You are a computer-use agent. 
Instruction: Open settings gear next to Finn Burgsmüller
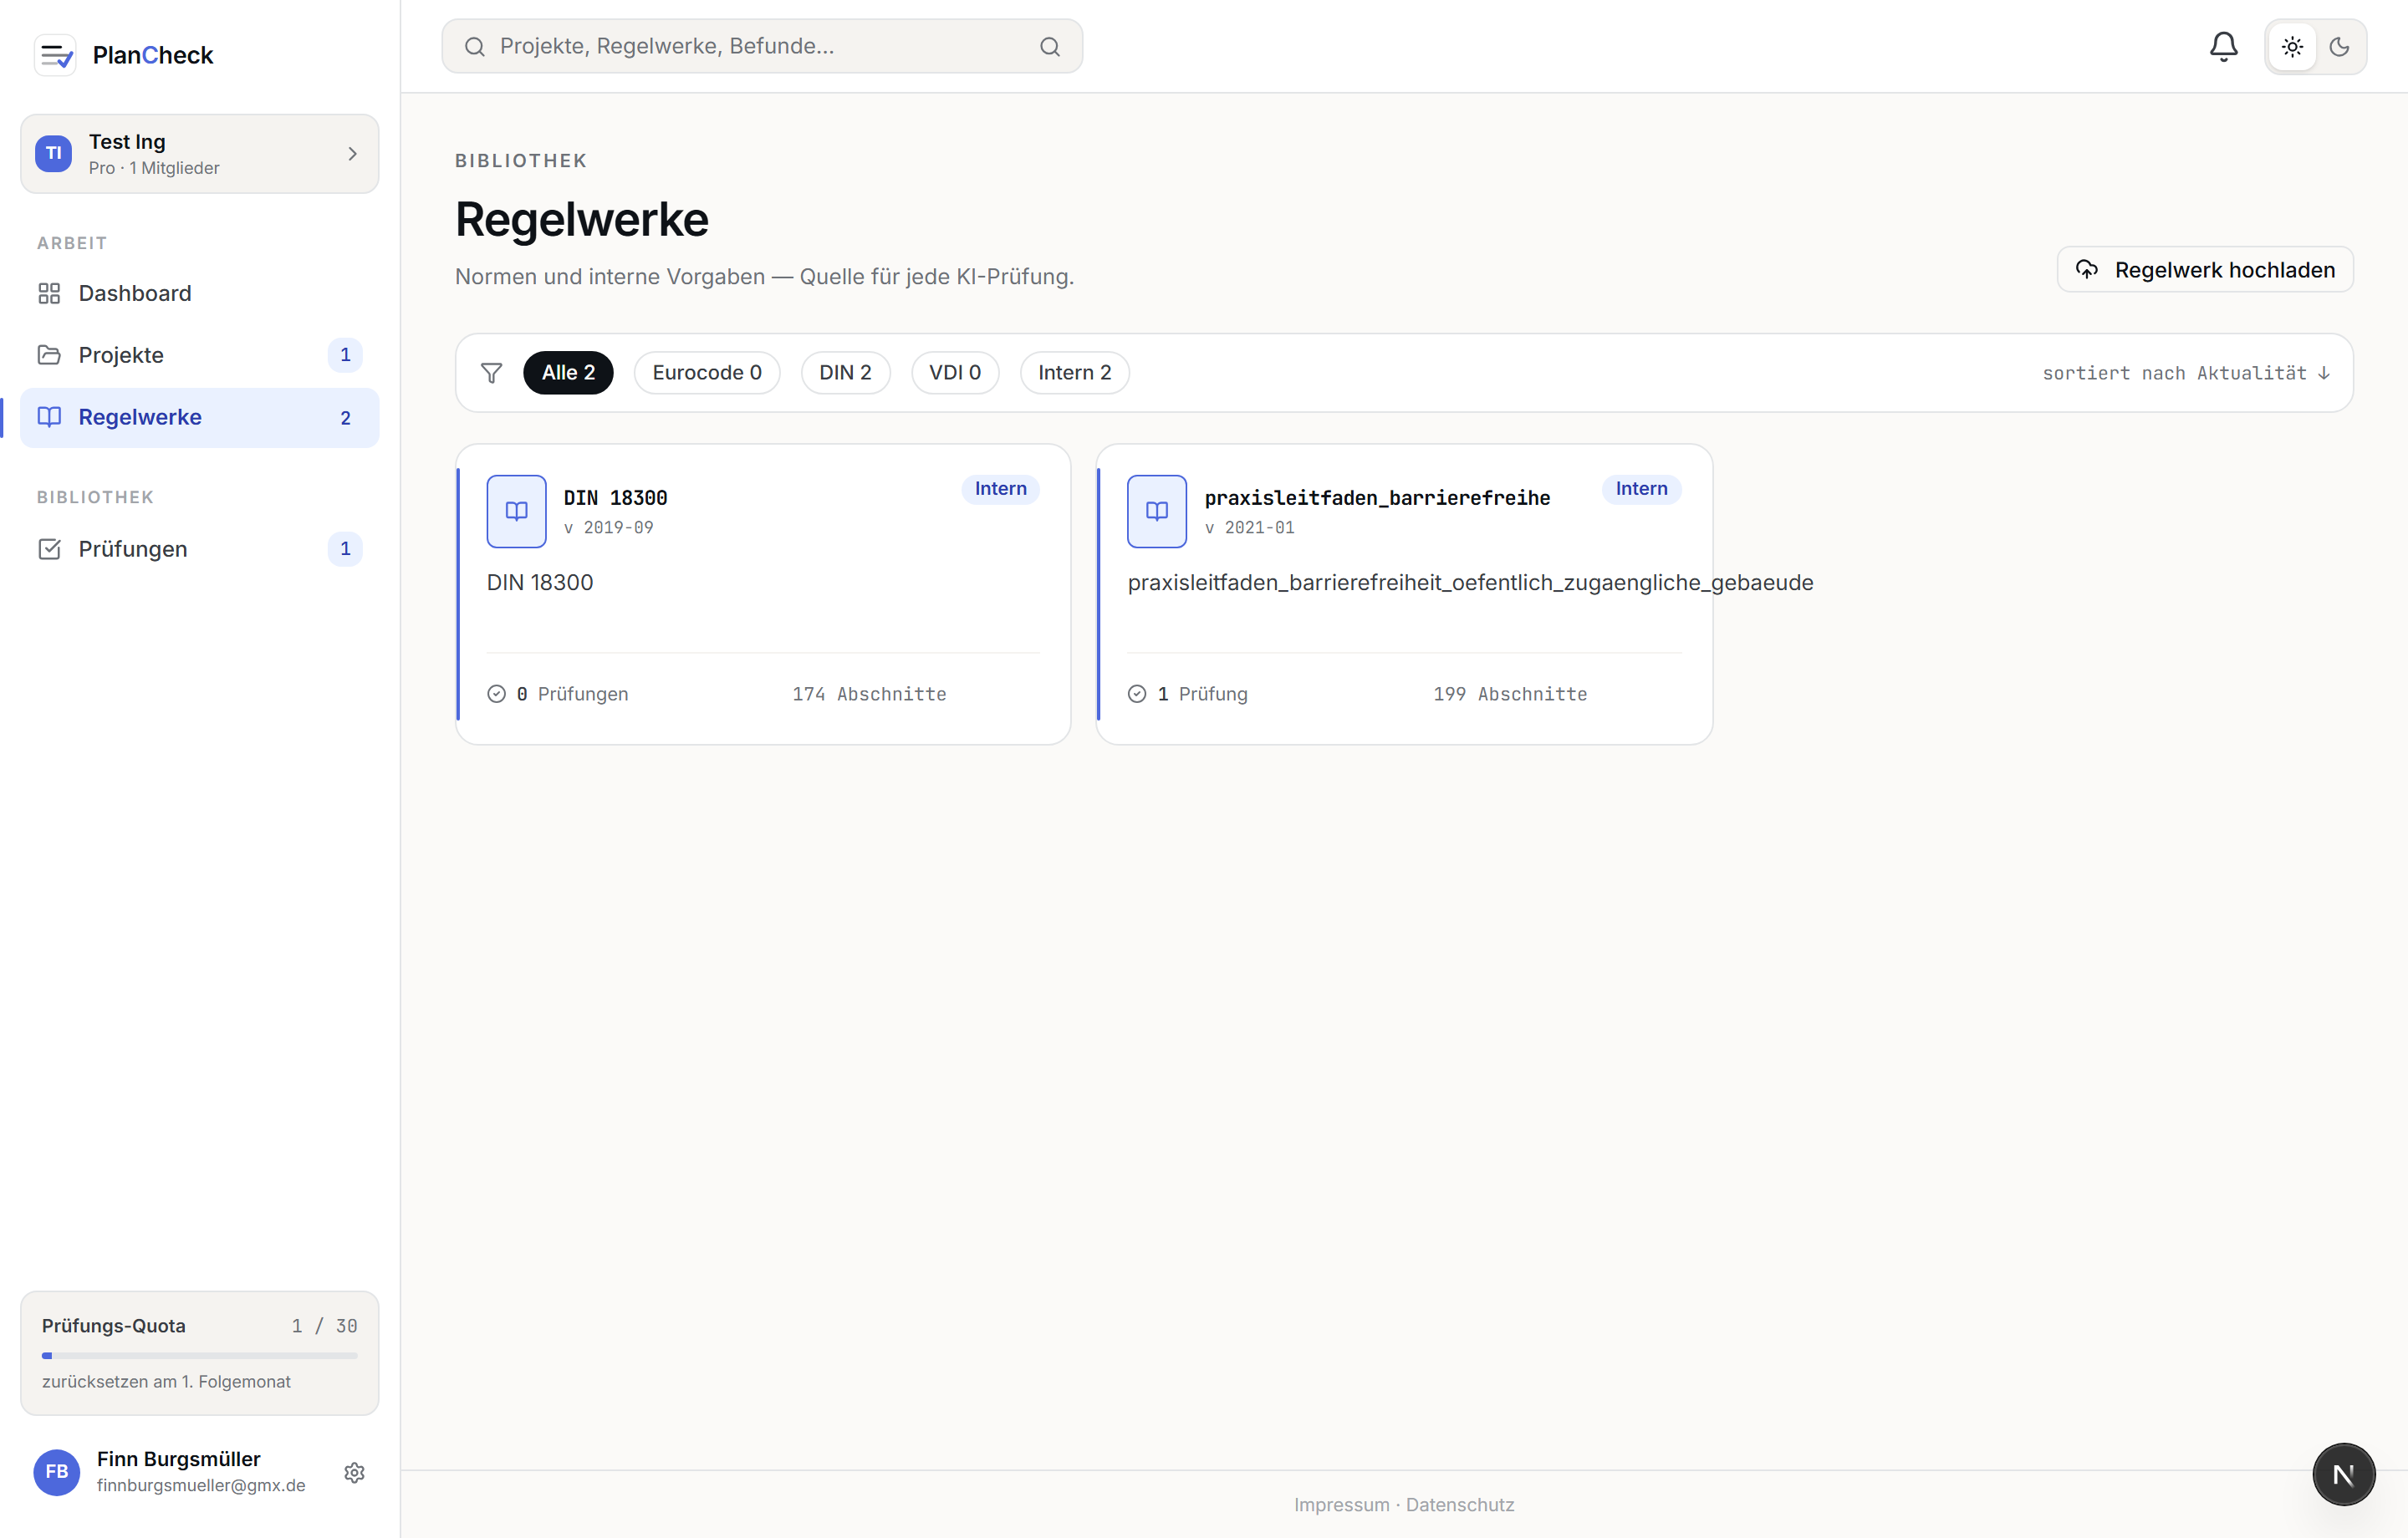[x=354, y=1472]
